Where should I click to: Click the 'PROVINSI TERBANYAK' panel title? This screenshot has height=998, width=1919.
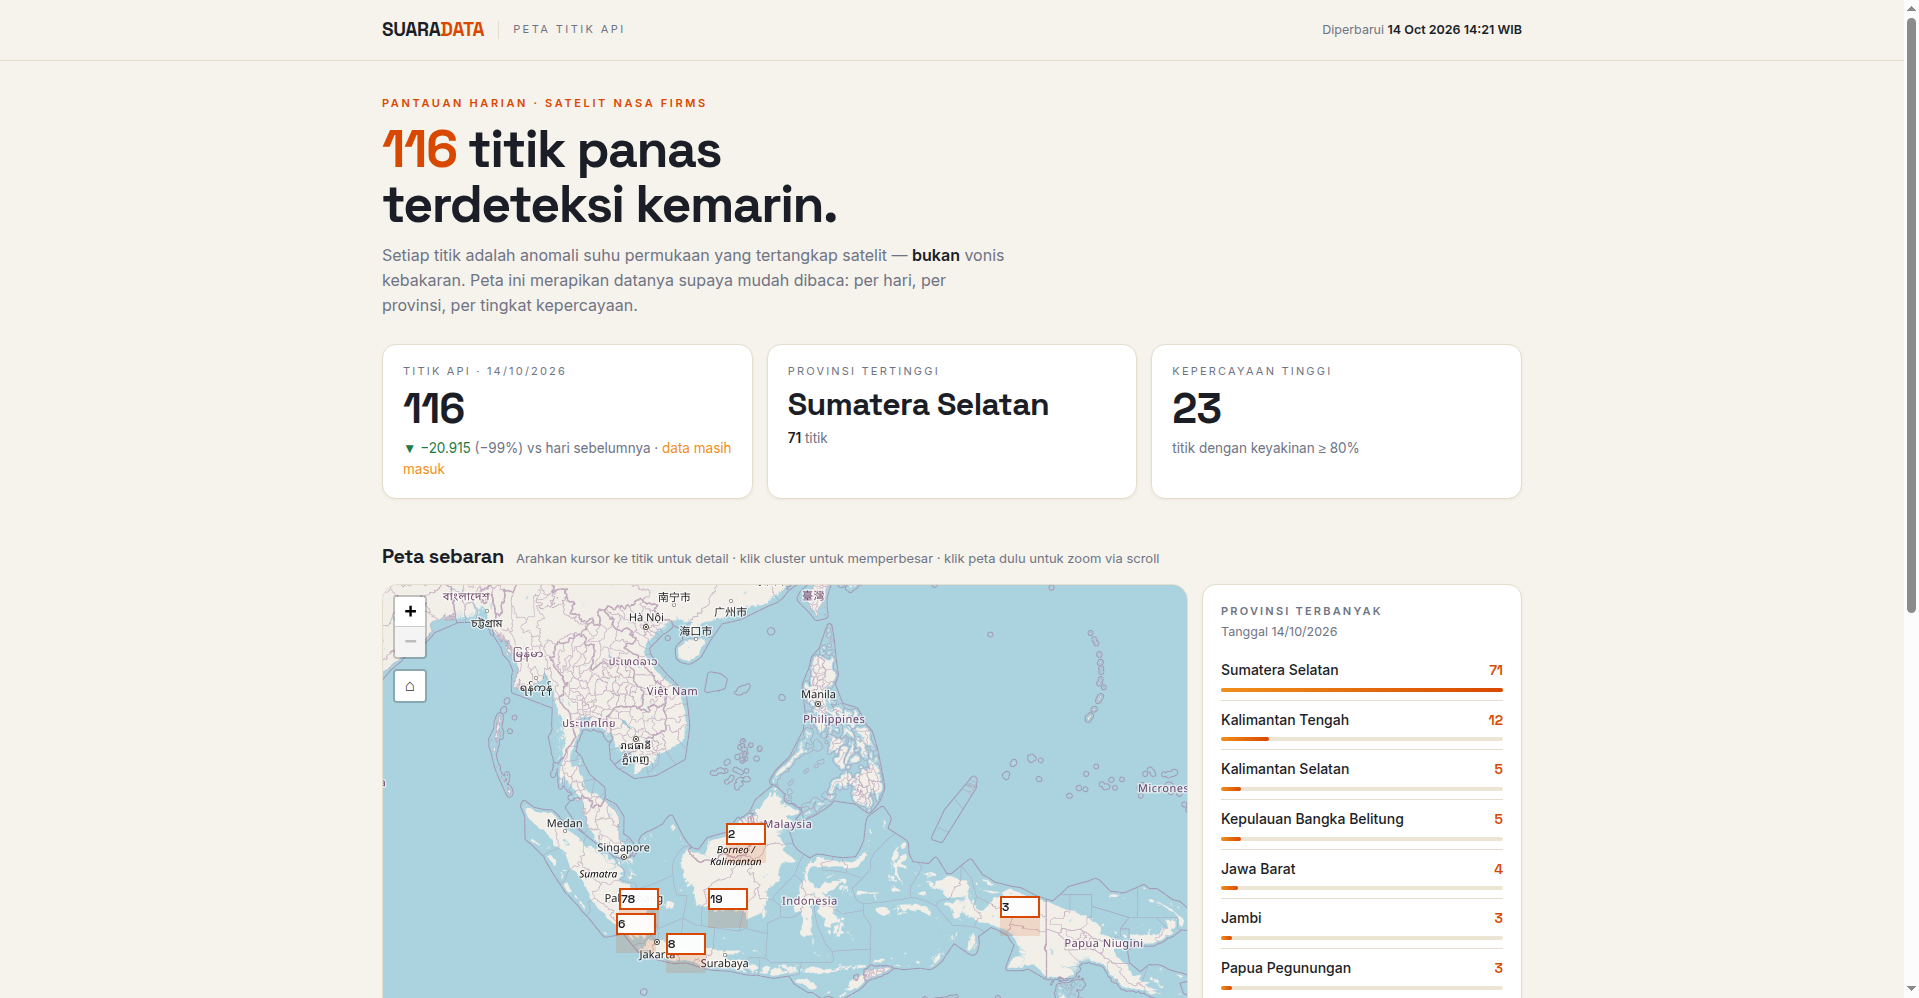point(1301,611)
